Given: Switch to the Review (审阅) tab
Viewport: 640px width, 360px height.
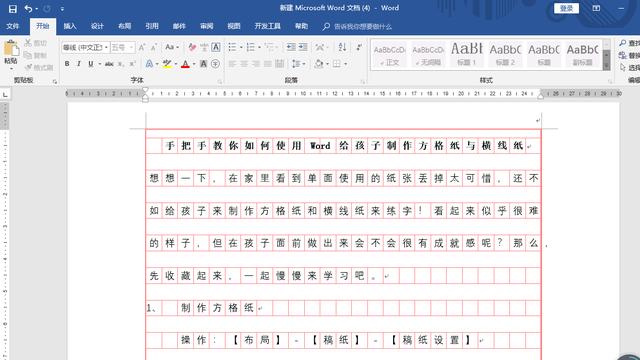Looking at the screenshot, I should point(207,26).
